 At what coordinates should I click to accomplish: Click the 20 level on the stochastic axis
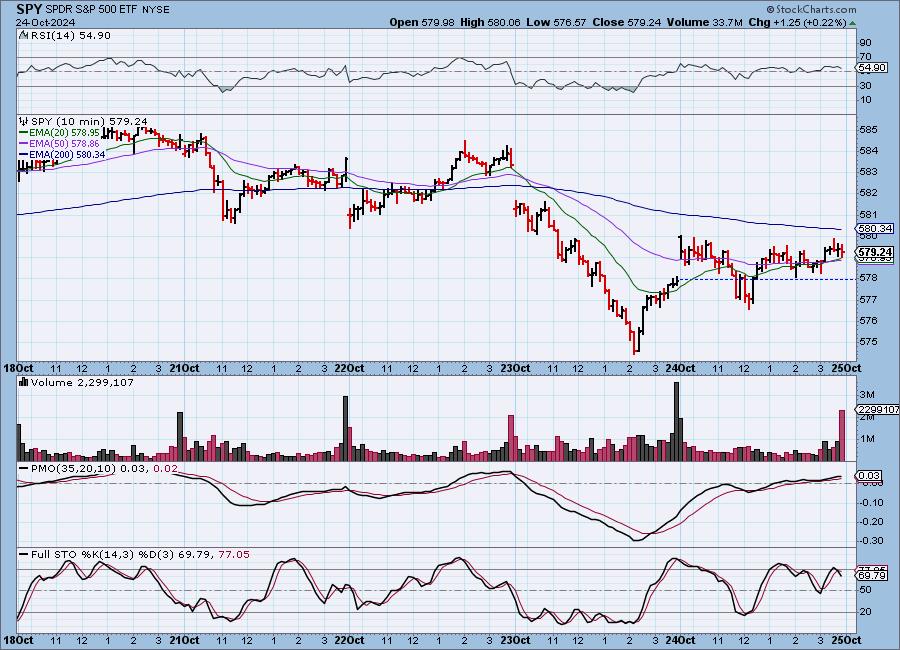click(x=865, y=612)
